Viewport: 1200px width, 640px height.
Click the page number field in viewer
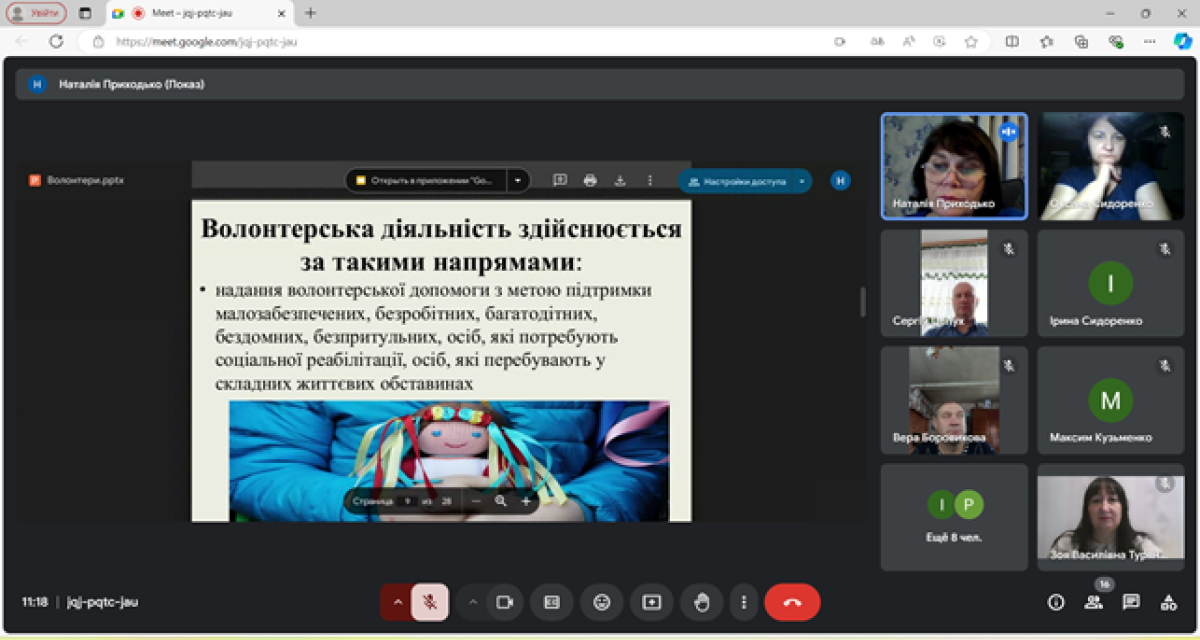pyautogui.click(x=407, y=501)
